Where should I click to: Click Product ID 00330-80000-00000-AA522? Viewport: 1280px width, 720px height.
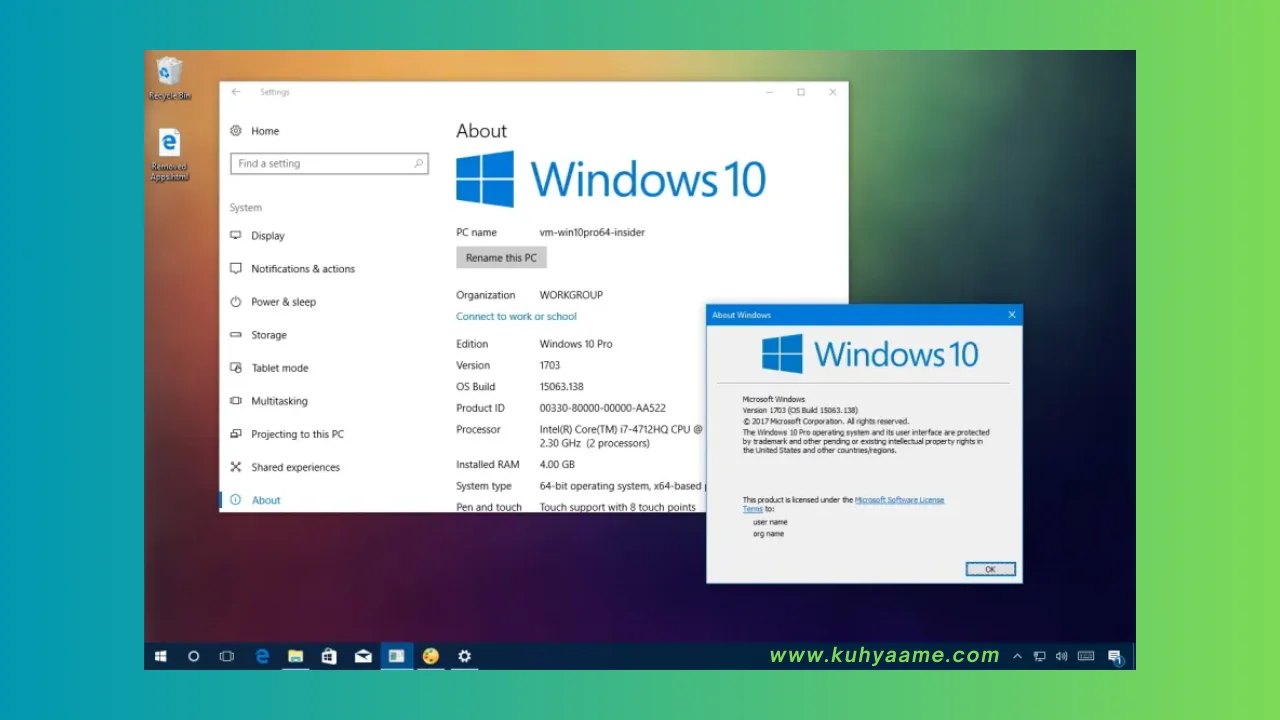coord(602,408)
